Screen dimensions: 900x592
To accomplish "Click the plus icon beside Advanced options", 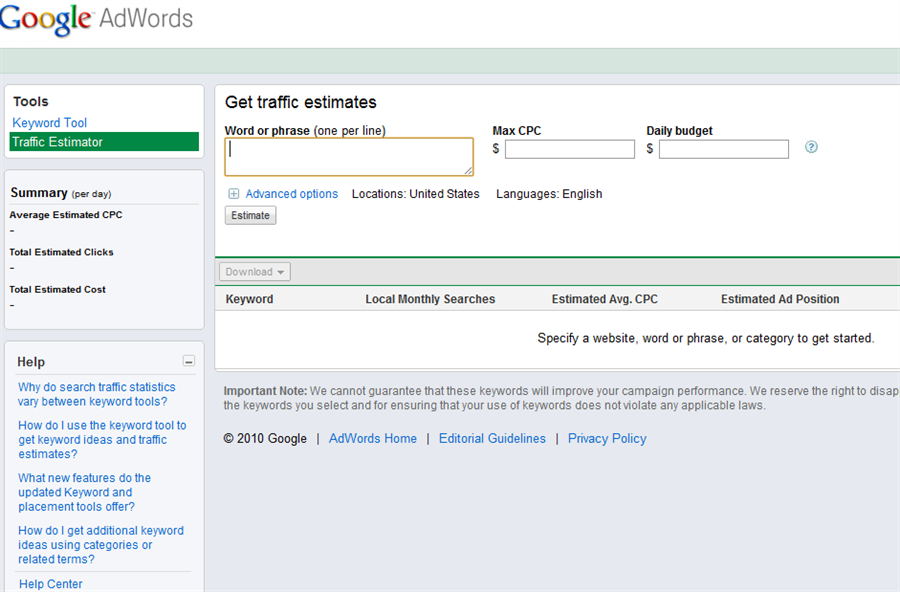I will [x=233, y=193].
